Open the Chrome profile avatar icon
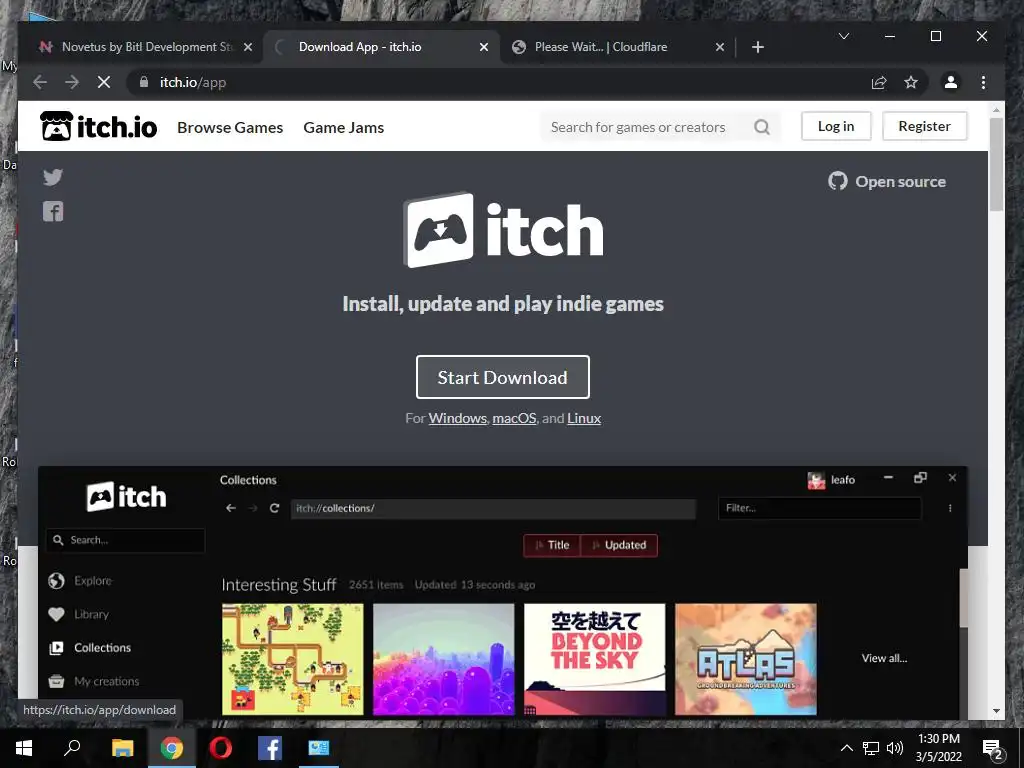The height and width of the screenshot is (768, 1024). (x=951, y=82)
